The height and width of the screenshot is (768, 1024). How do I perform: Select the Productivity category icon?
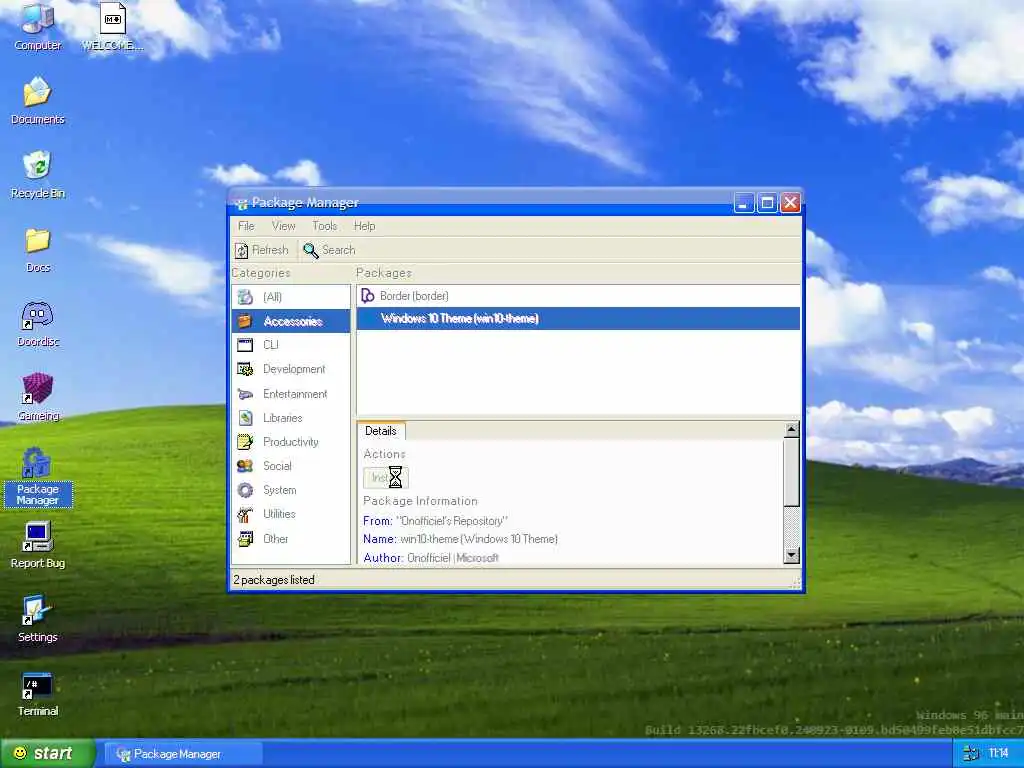245,442
